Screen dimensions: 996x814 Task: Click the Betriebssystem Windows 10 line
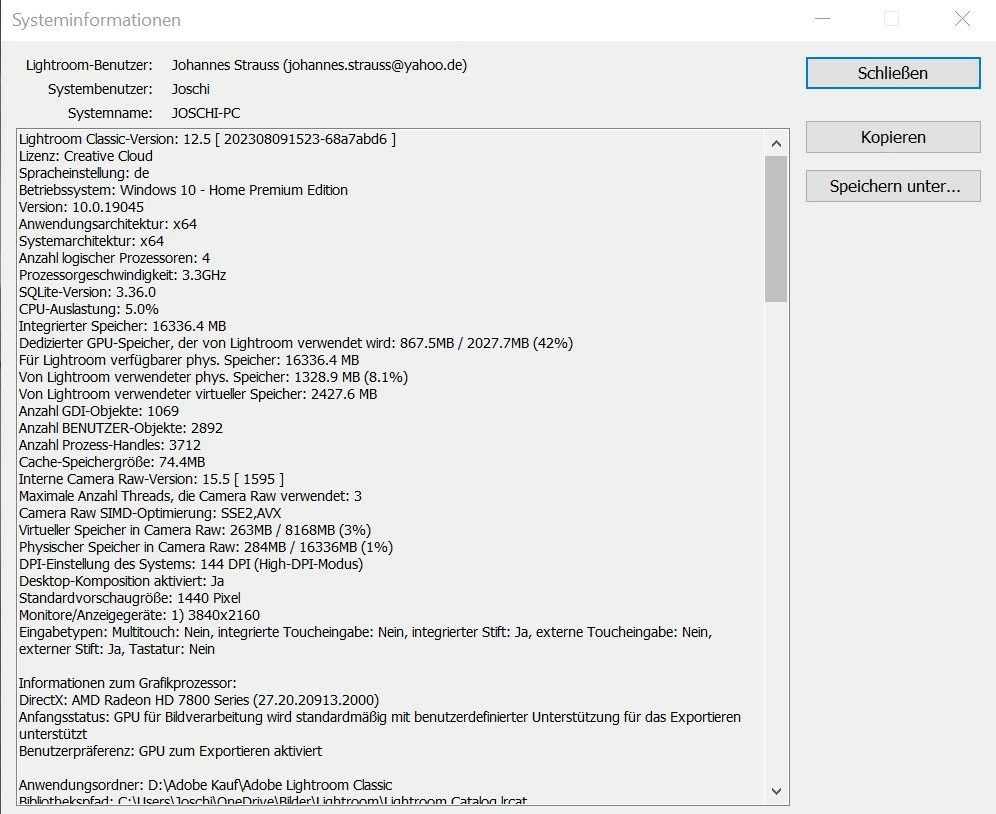point(183,190)
